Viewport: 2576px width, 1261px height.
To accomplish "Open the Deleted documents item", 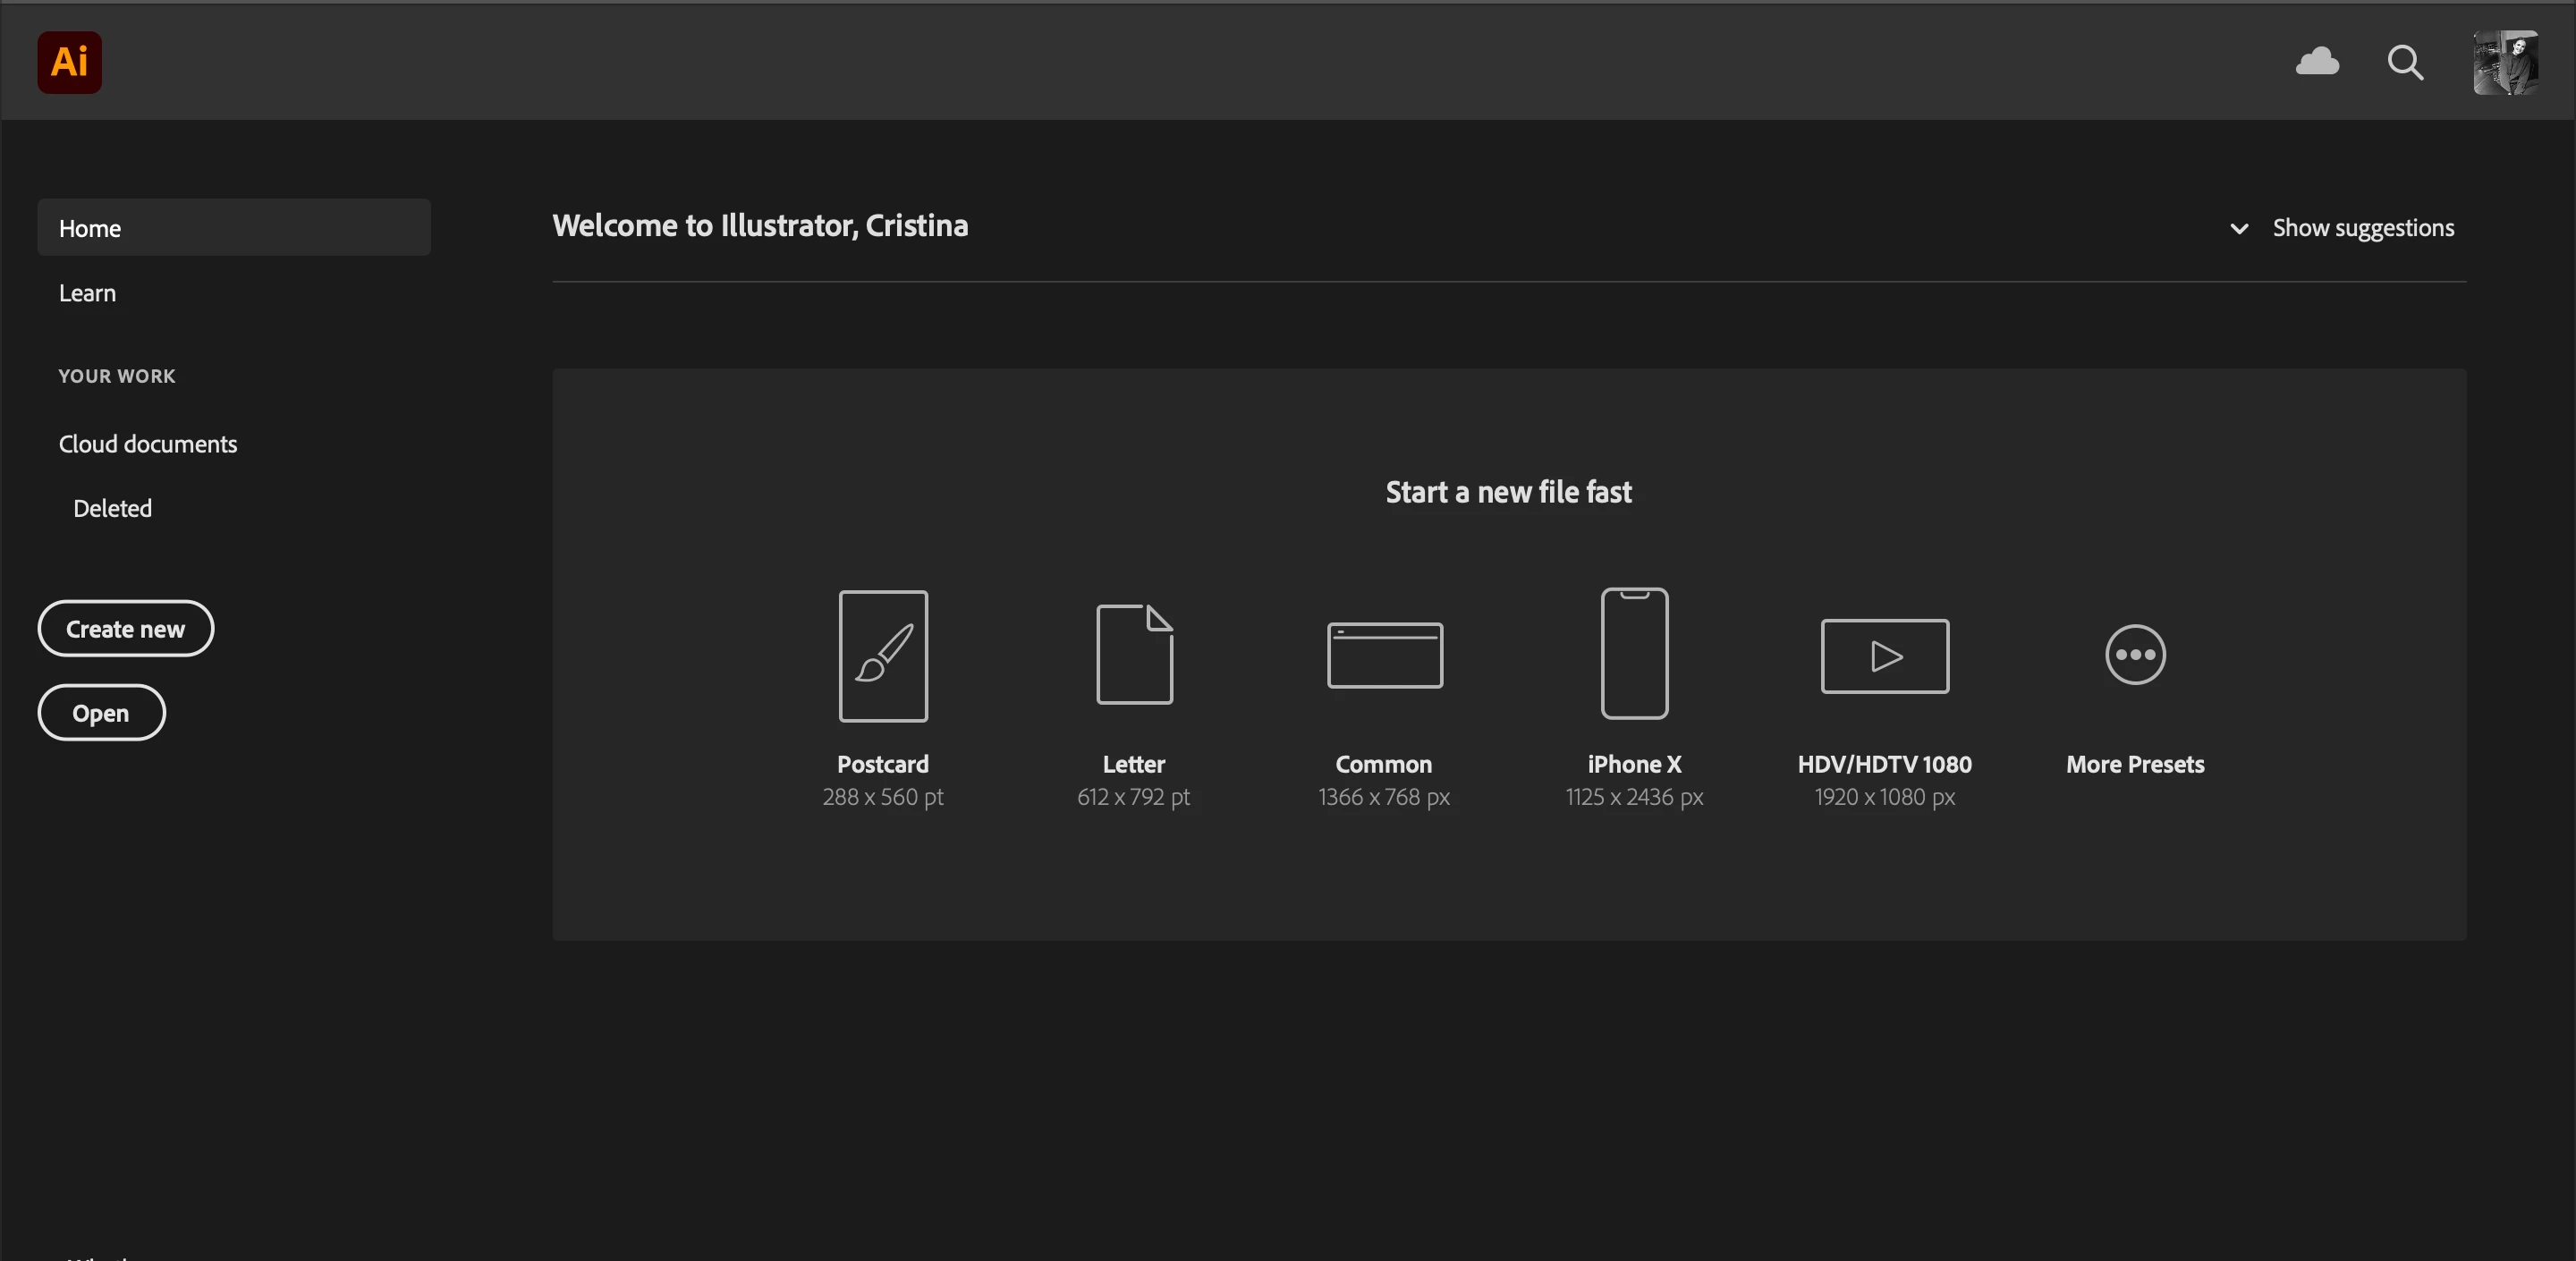I will click(x=112, y=508).
